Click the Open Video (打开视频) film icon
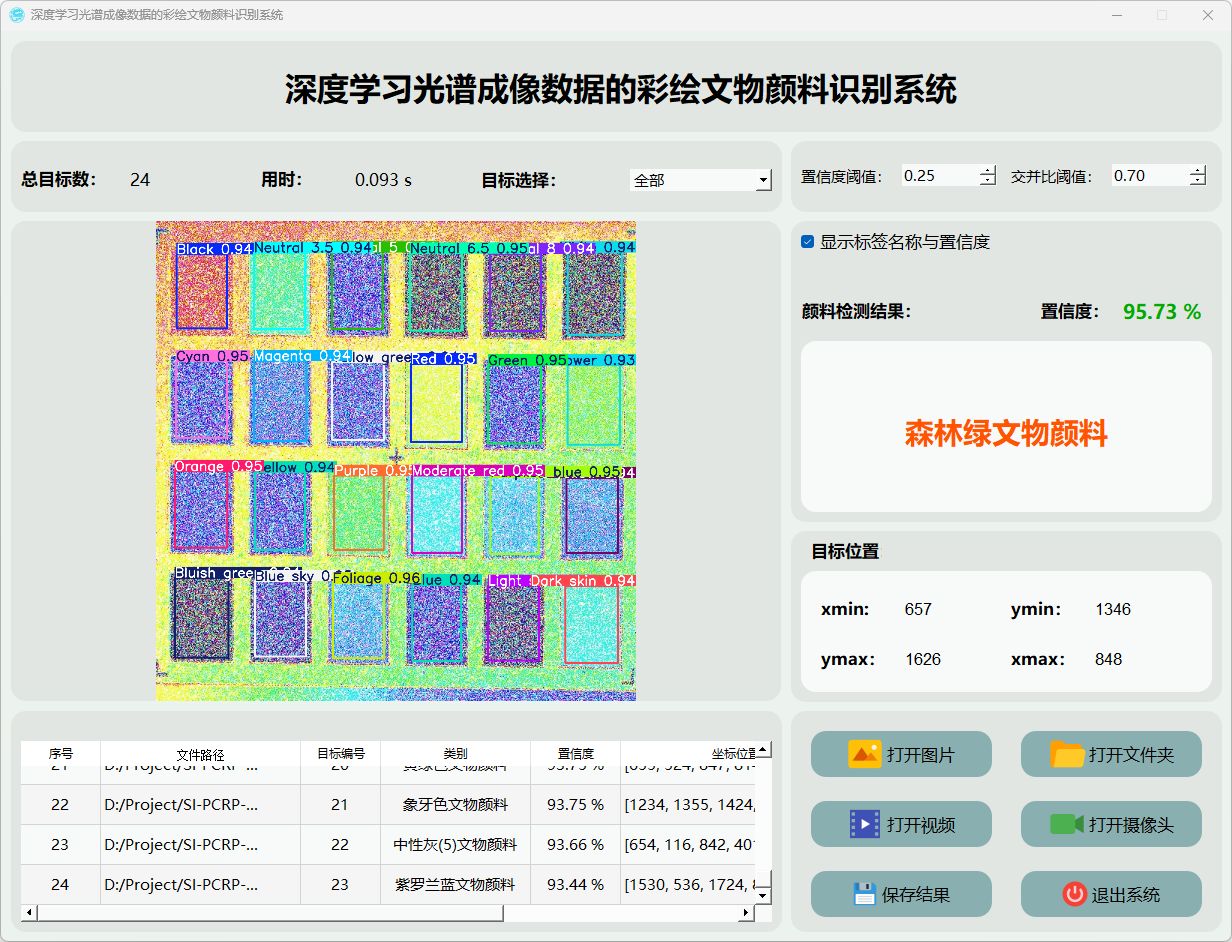The image size is (1232, 942). click(x=864, y=824)
